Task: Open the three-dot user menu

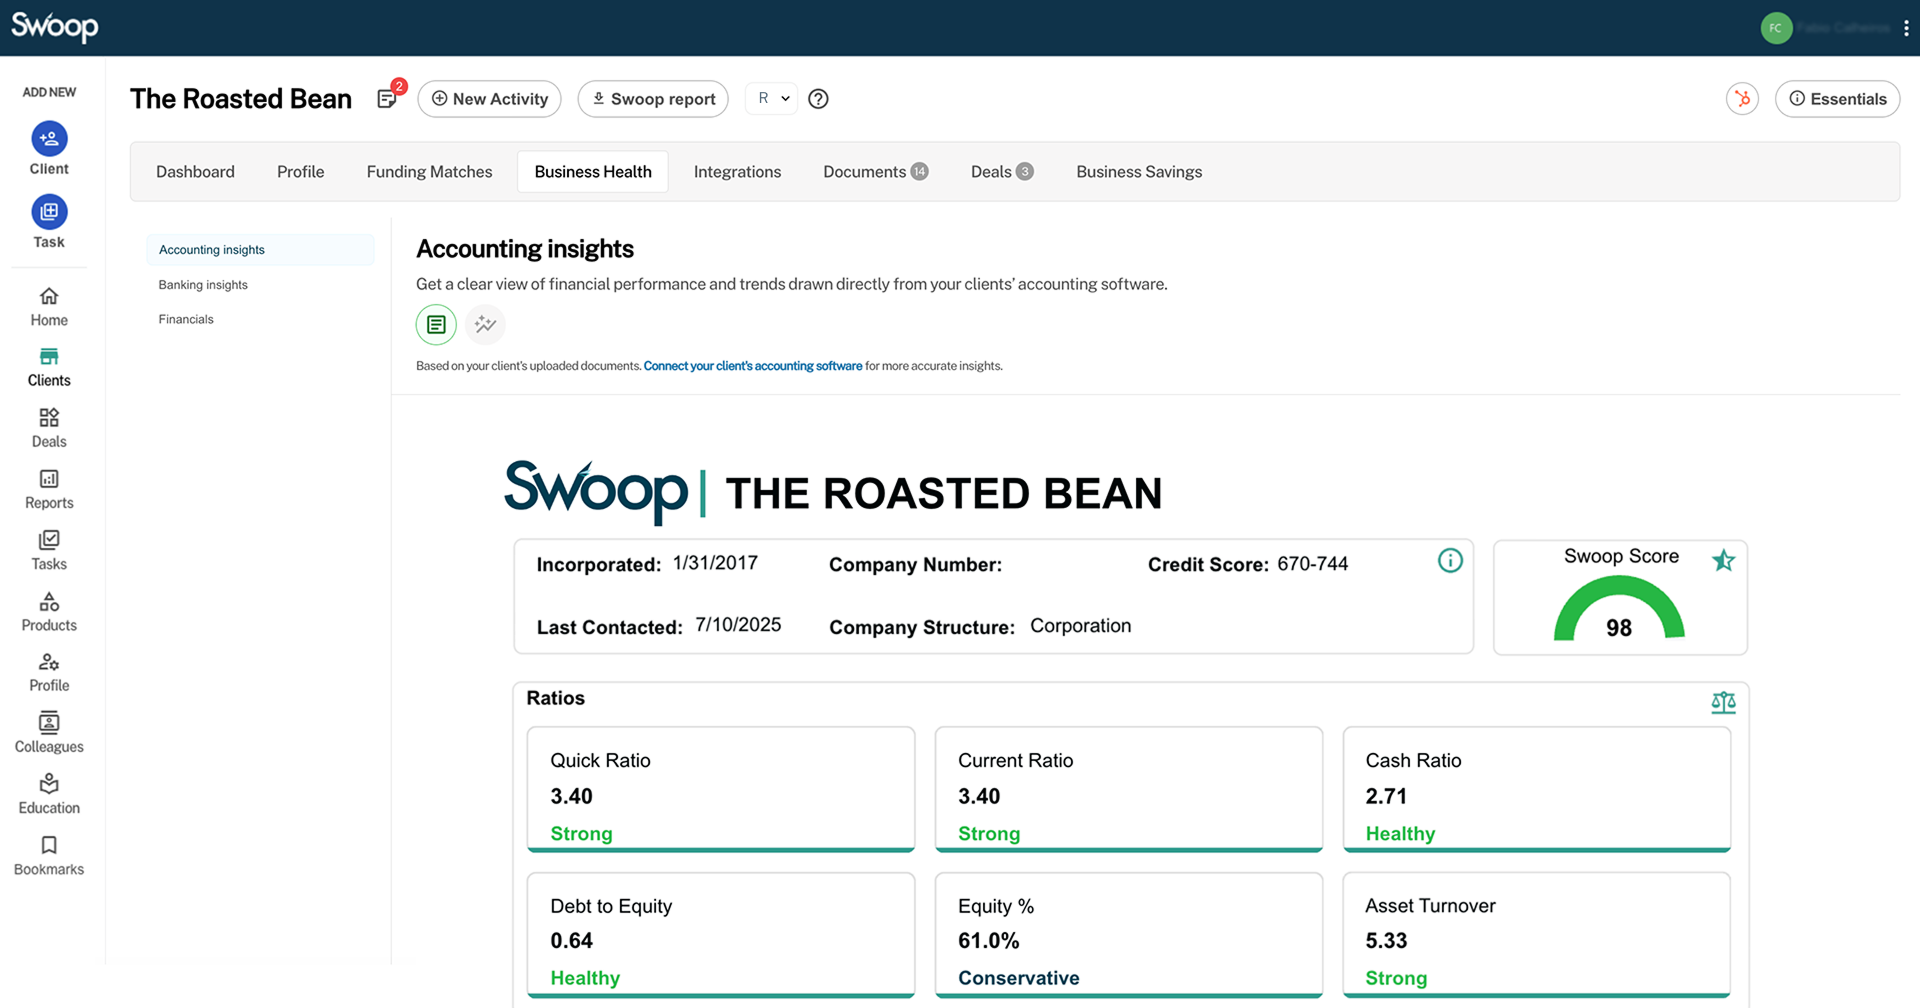Action: [1906, 28]
